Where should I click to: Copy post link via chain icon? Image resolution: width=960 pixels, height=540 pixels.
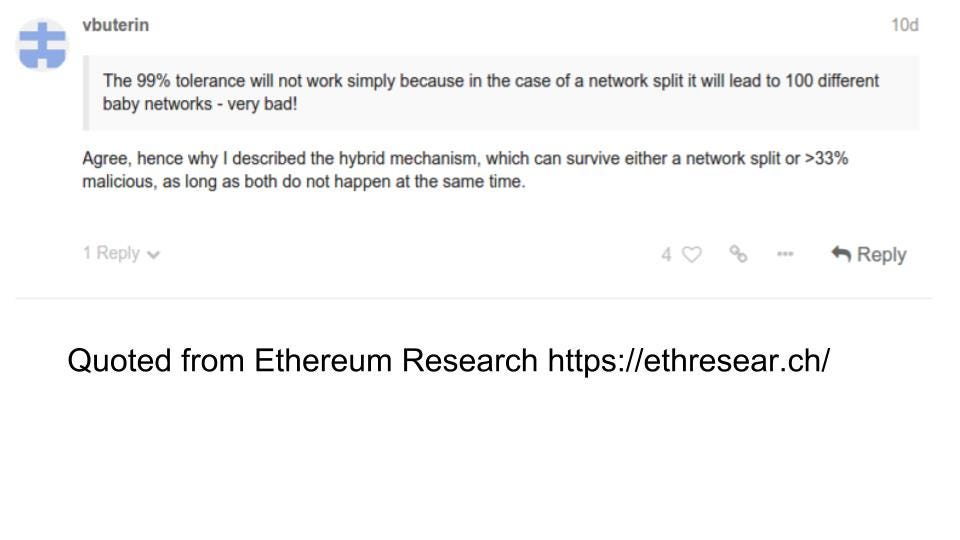[738, 253]
